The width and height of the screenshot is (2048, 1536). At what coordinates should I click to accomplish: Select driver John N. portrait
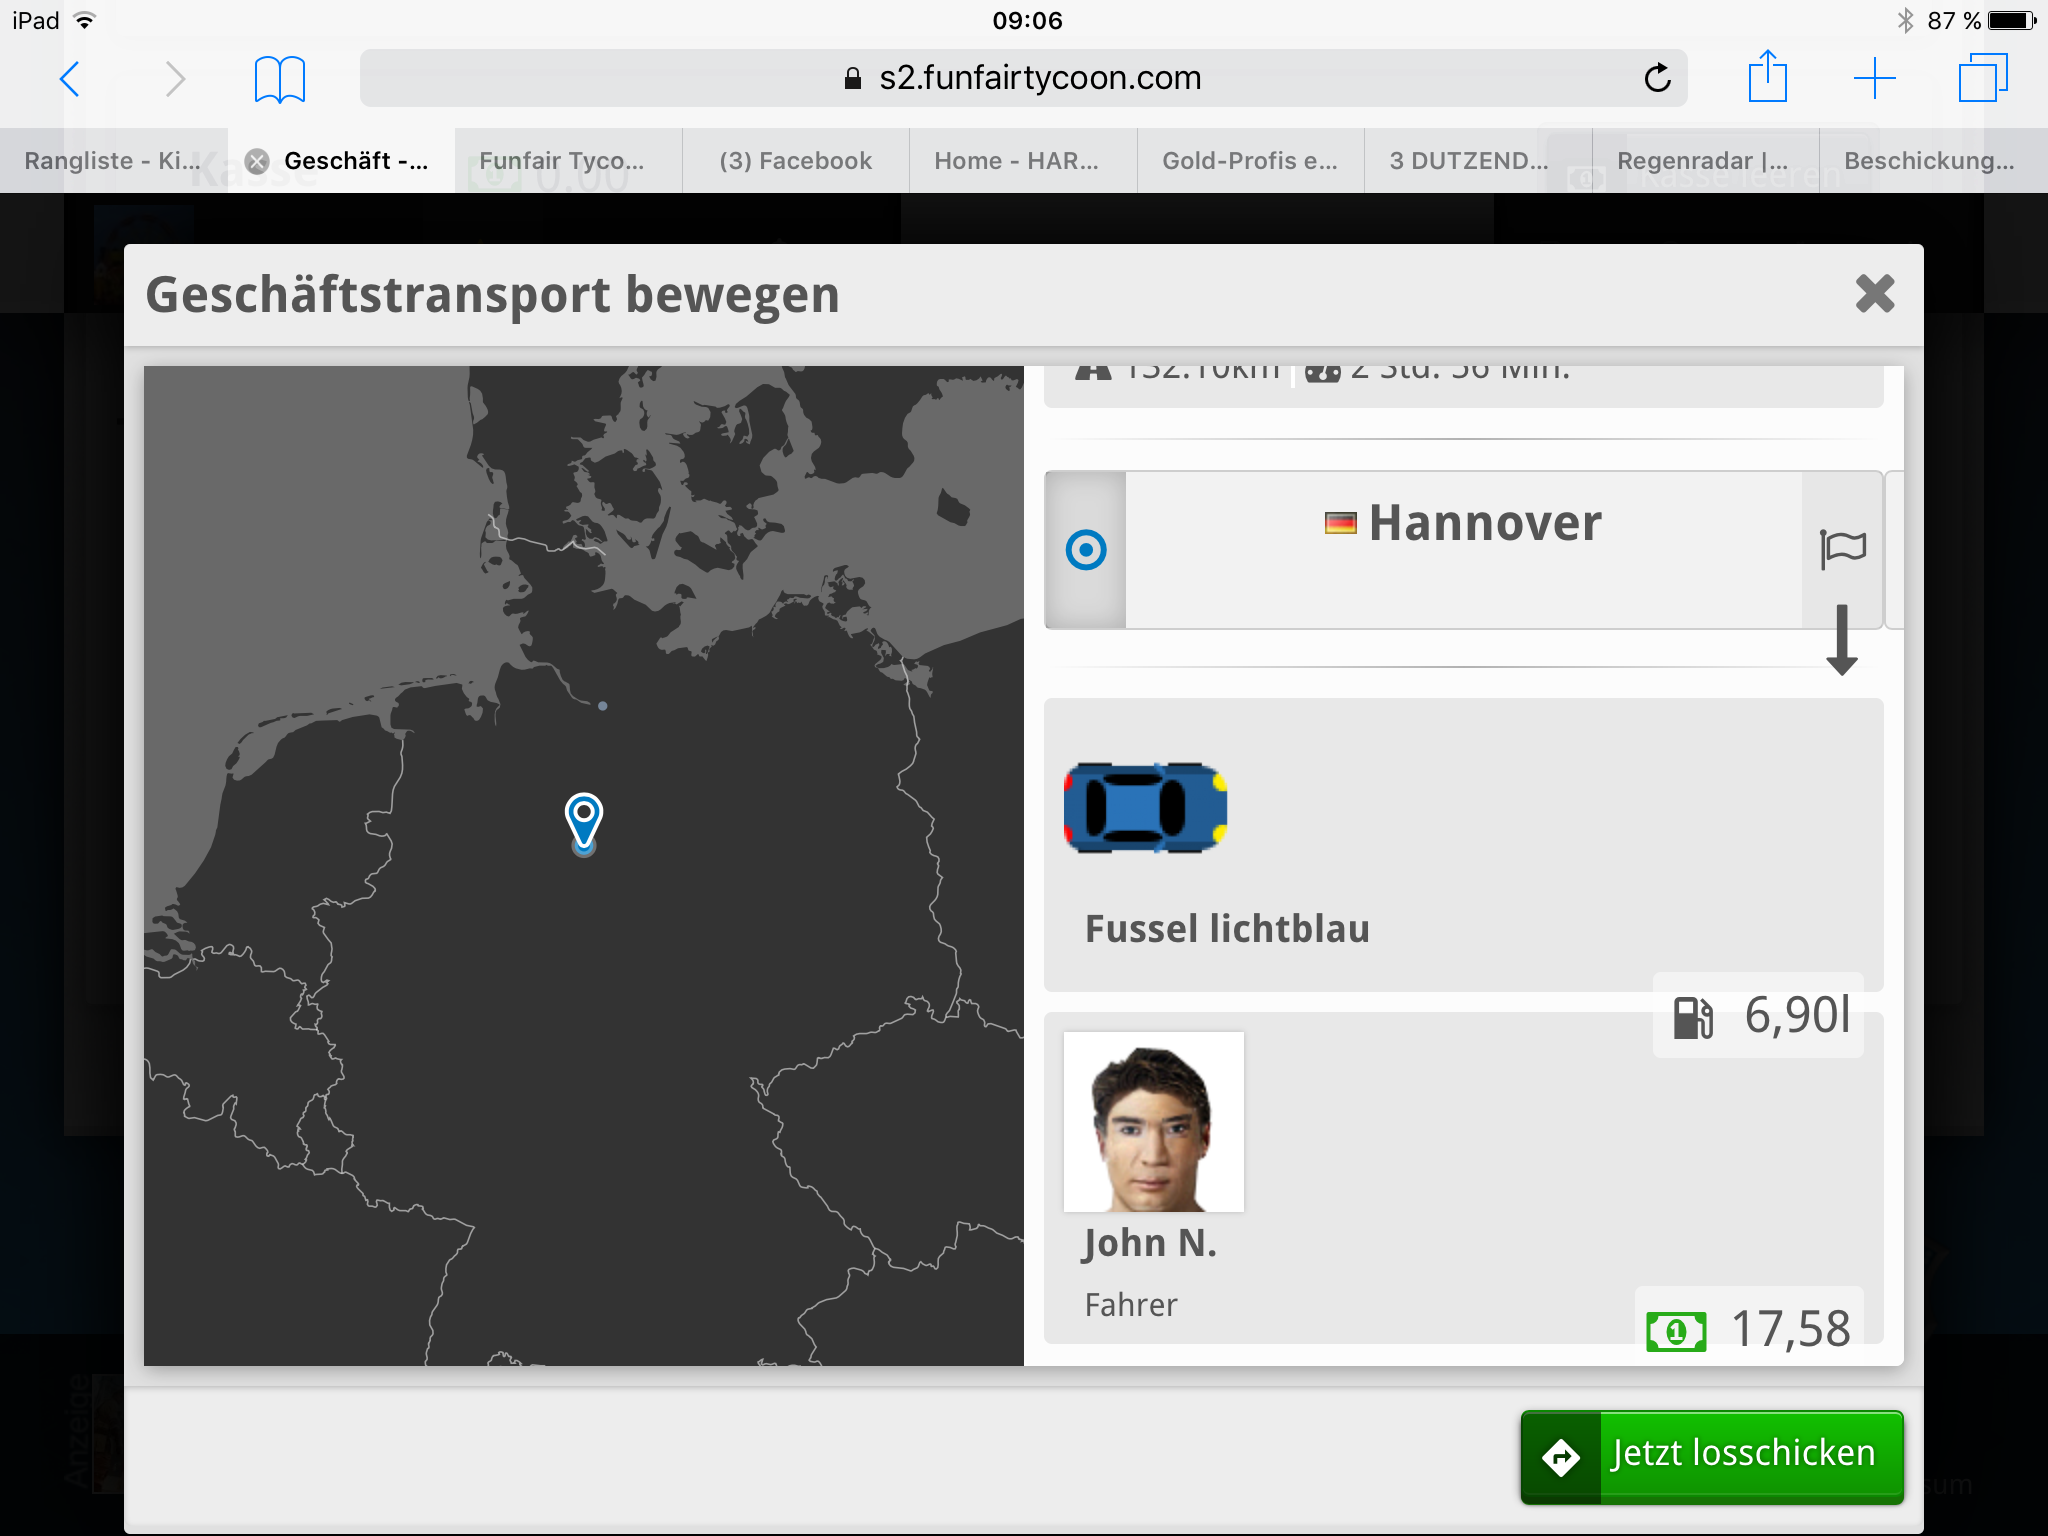point(1154,1122)
